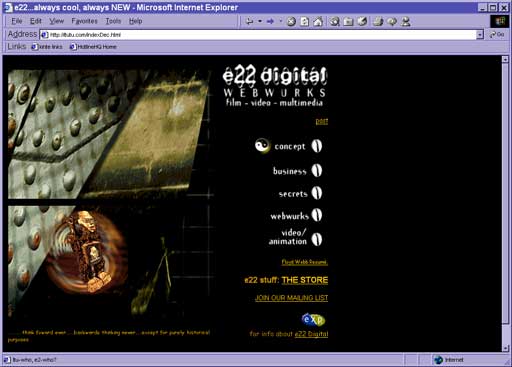Click the 'past' link
This screenshot has width=512, height=367.
(322, 121)
